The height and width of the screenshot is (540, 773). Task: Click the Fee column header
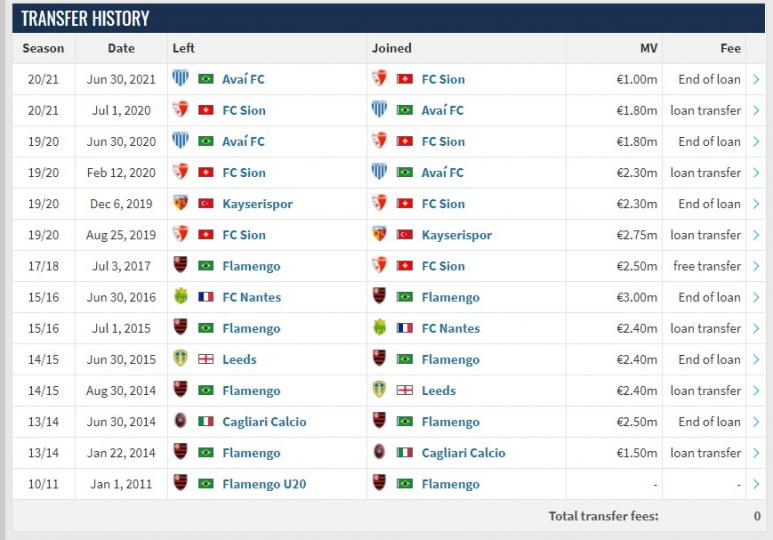pyautogui.click(x=730, y=48)
